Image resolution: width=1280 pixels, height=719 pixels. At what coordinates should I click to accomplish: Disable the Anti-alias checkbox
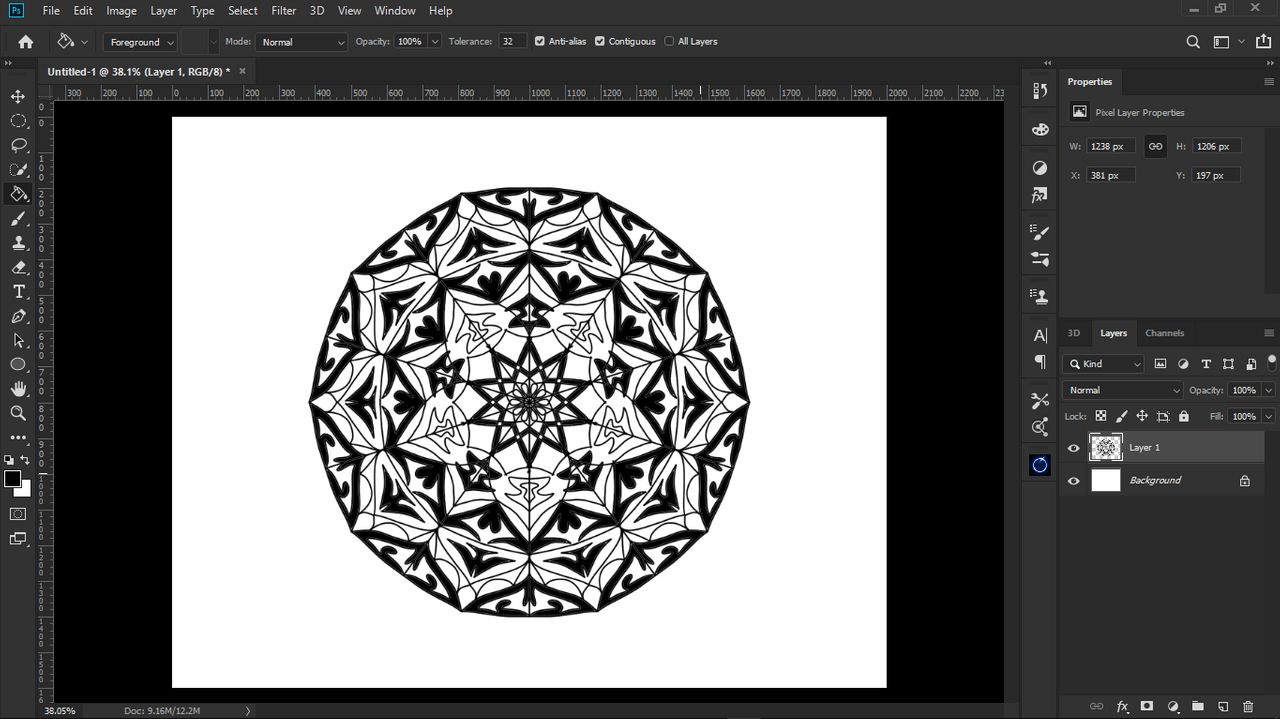(540, 42)
